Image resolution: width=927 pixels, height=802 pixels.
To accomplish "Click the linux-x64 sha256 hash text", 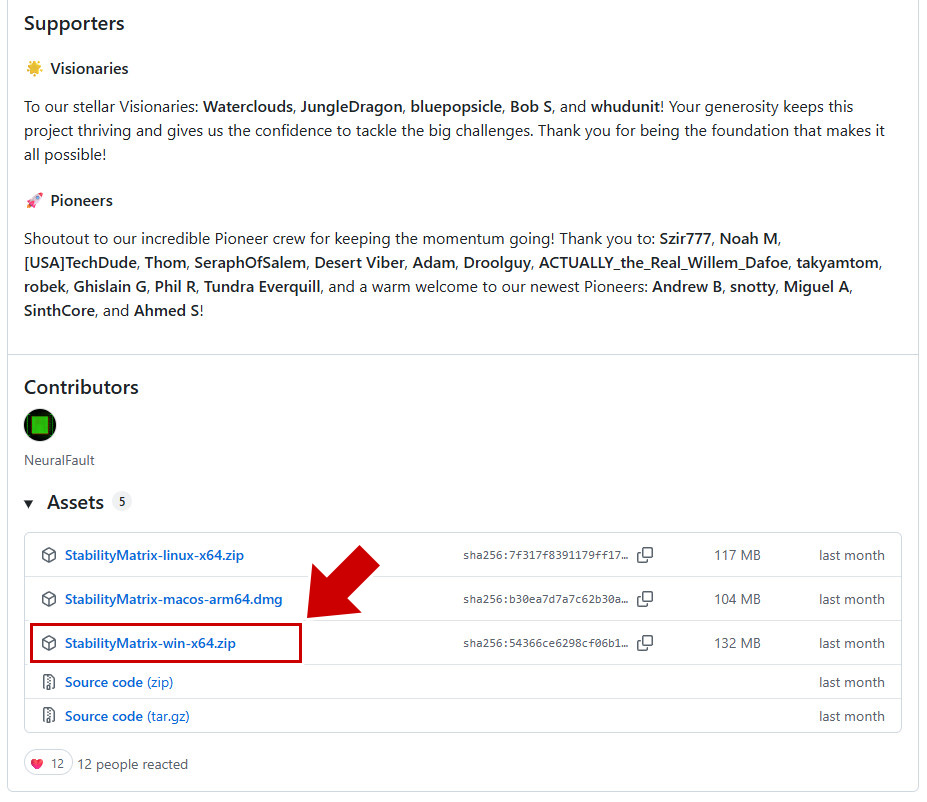I will click(x=545, y=555).
